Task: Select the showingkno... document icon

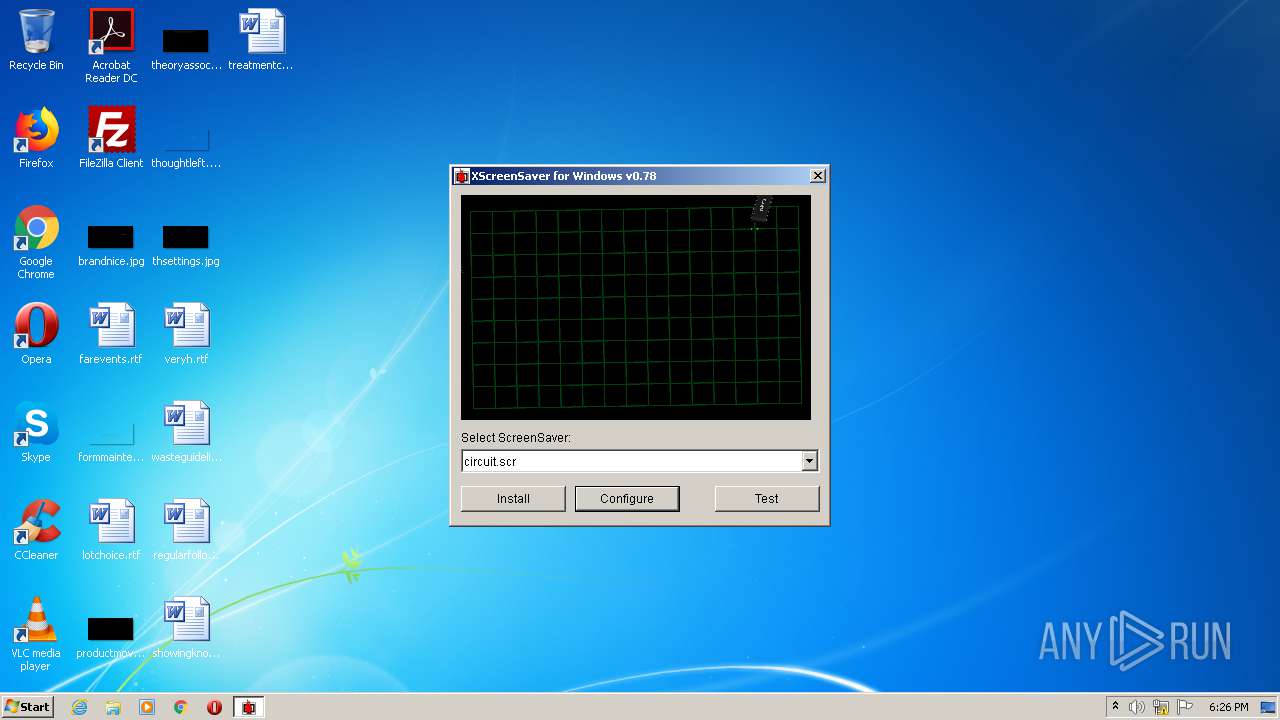Action: pyautogui.click(x=186, y=628)
